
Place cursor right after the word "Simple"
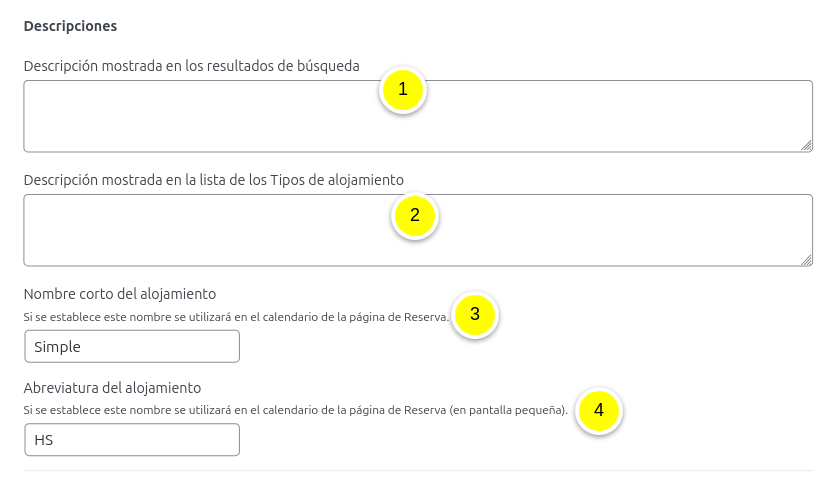(x=82, y=347)
